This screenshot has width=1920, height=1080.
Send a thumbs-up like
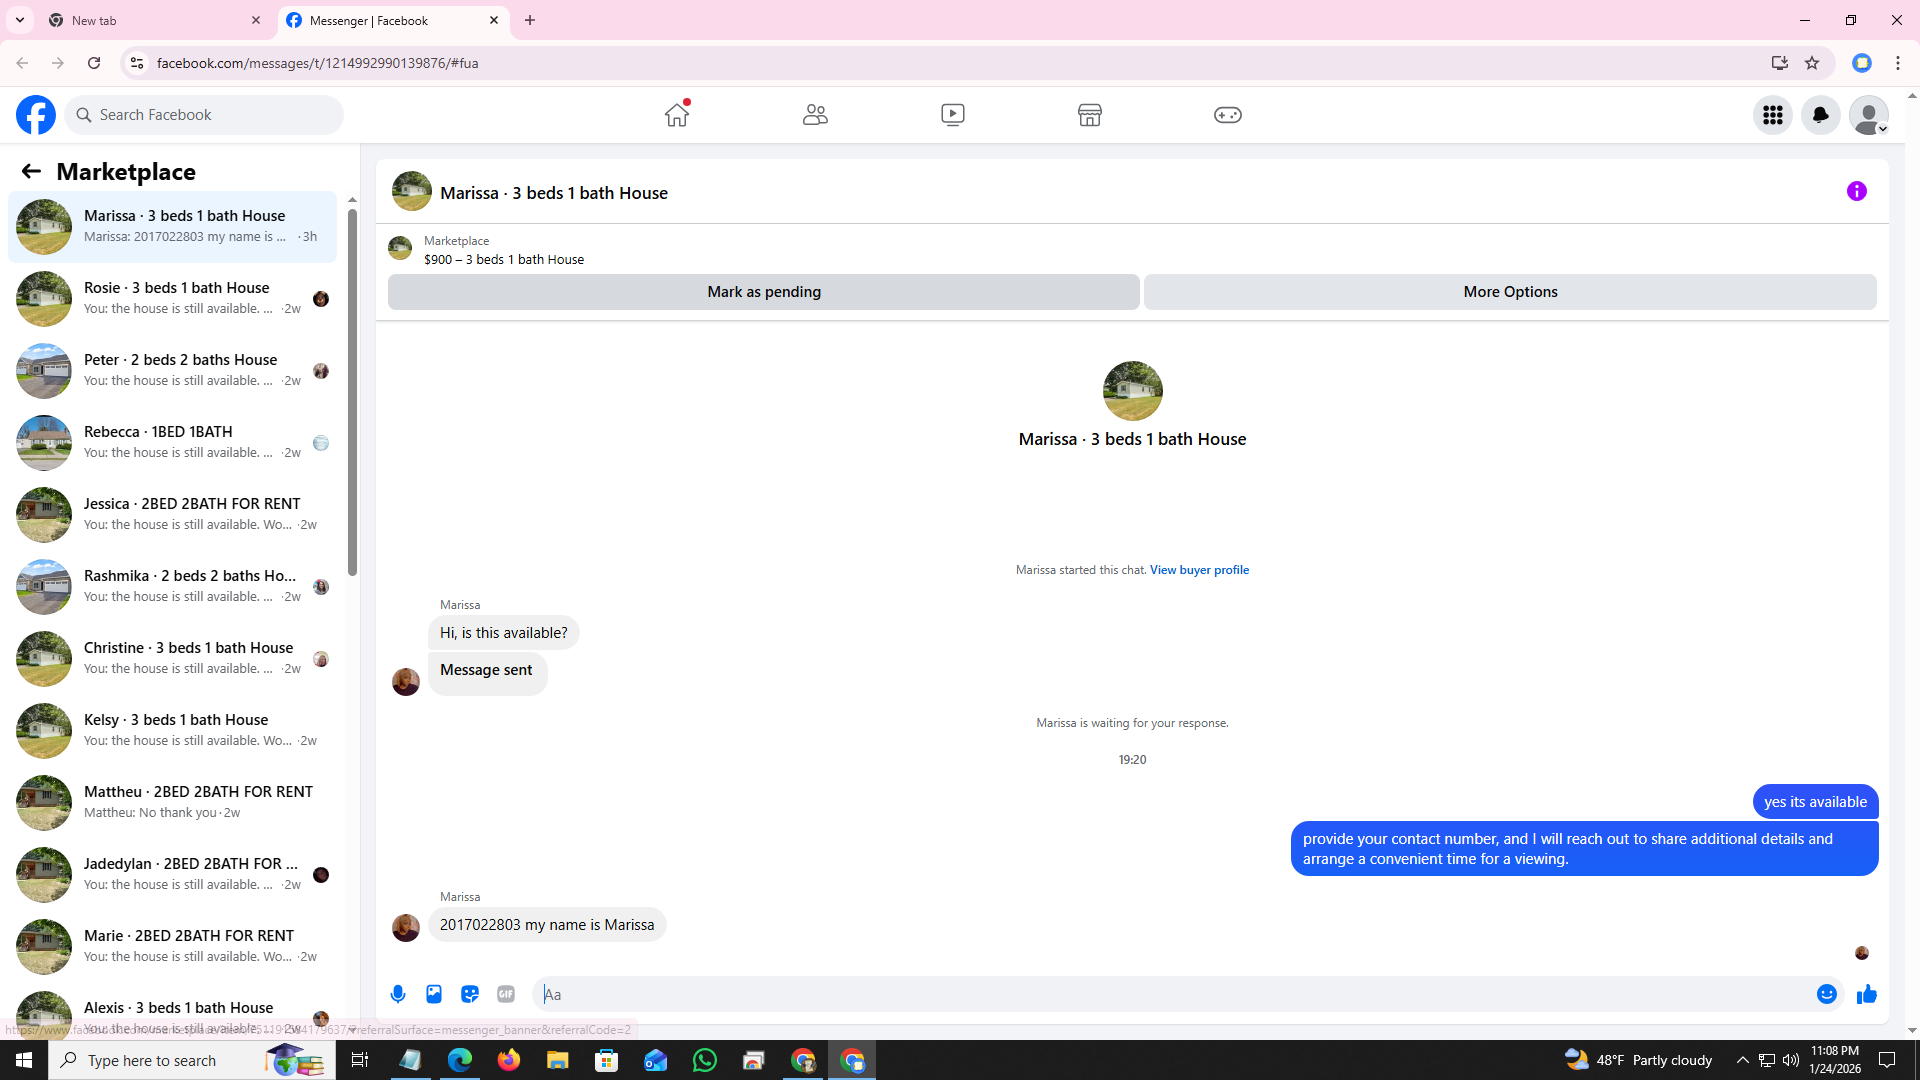[1867, 994]
